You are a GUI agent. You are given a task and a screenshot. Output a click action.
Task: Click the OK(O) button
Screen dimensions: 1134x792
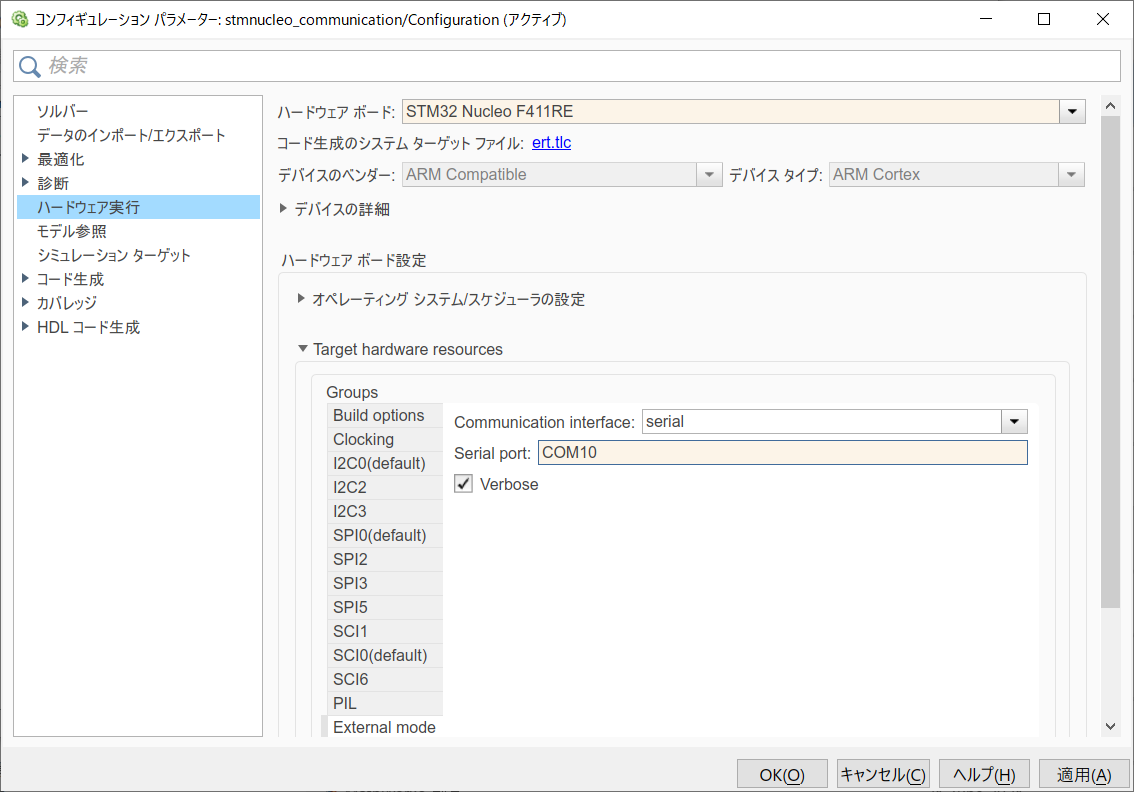782,775
